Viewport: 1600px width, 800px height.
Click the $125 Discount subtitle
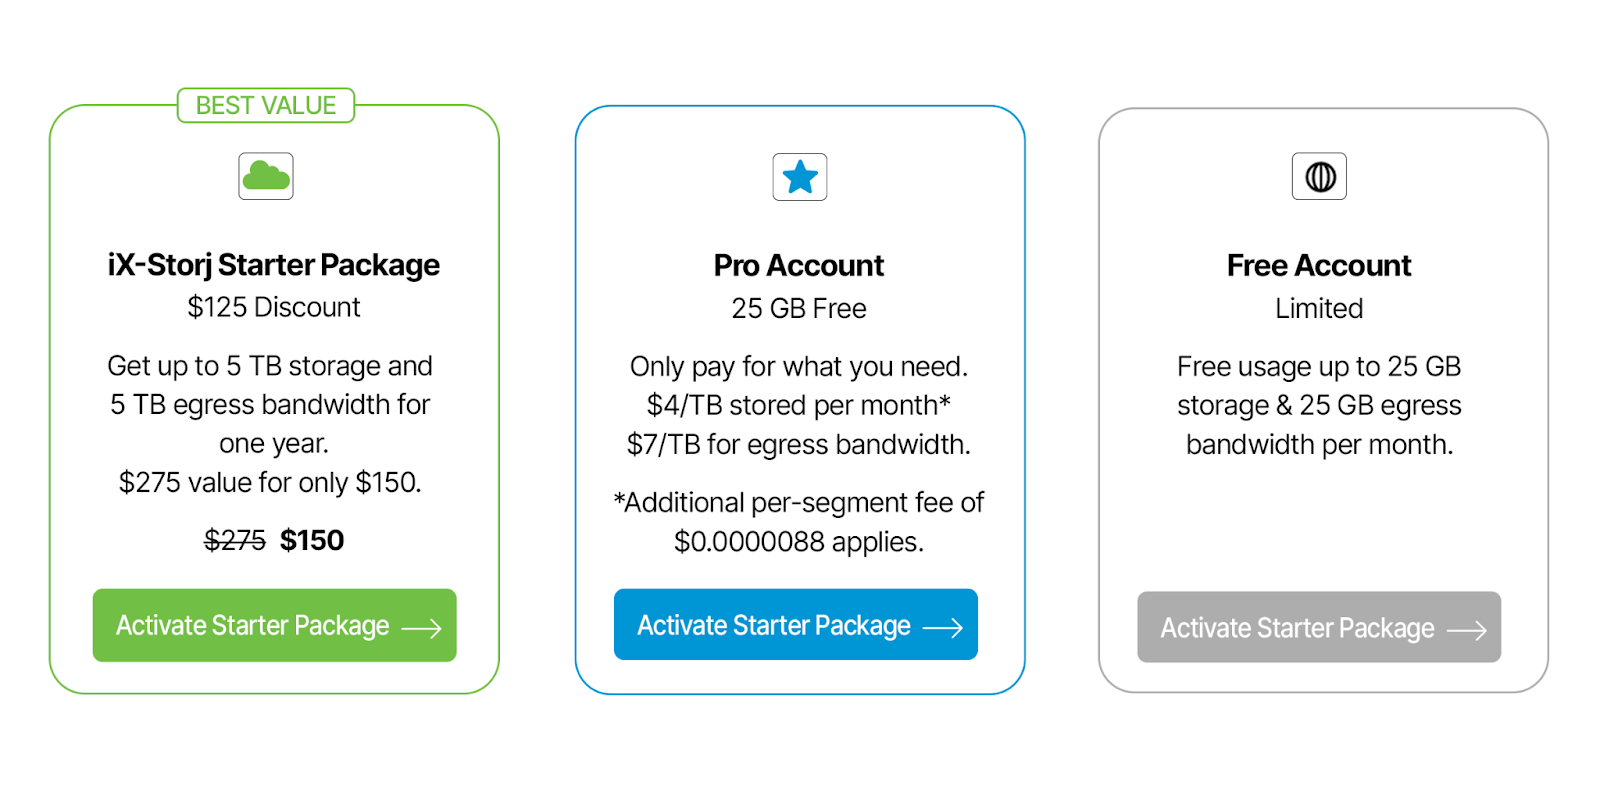pyautogui.click(x=274, y=307)
